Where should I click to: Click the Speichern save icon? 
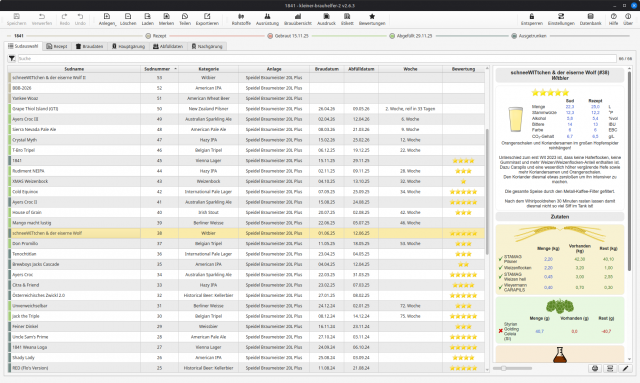tap(16, 19)
